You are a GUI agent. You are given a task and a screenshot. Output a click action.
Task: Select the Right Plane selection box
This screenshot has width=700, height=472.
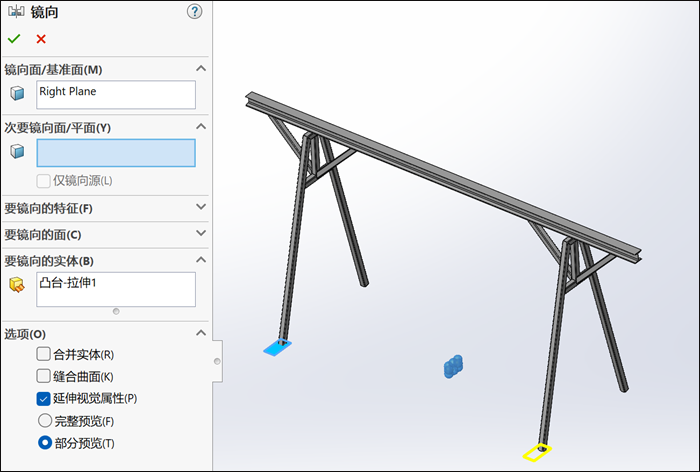pyautogui.click(x=116, y=95)
